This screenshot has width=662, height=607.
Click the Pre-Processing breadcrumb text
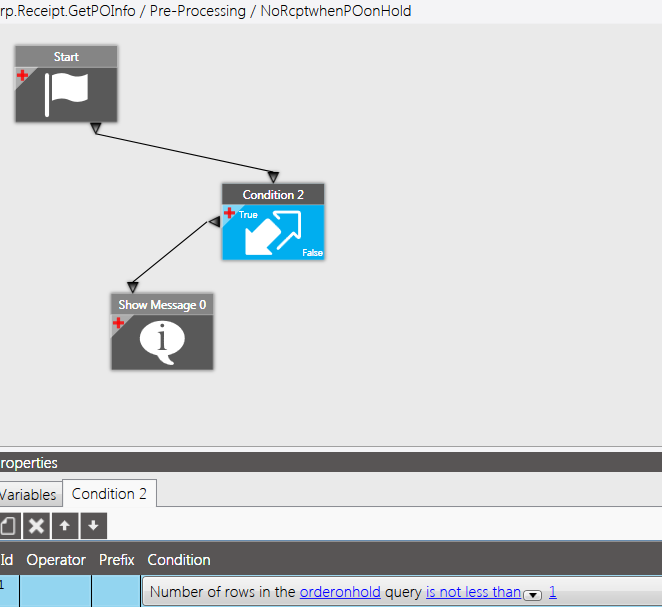198,11
